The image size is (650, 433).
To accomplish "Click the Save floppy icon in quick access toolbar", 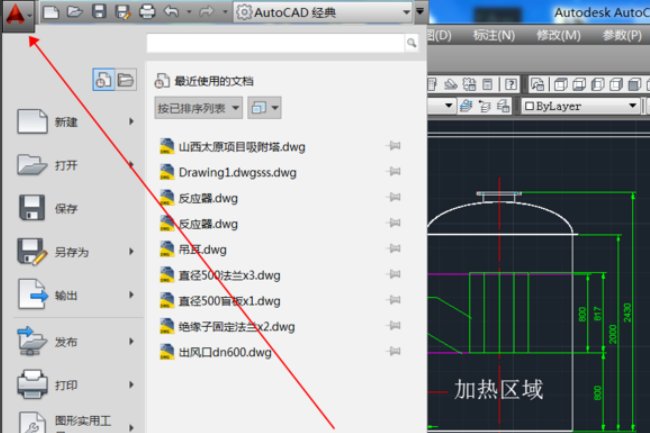I will (99, 12).
